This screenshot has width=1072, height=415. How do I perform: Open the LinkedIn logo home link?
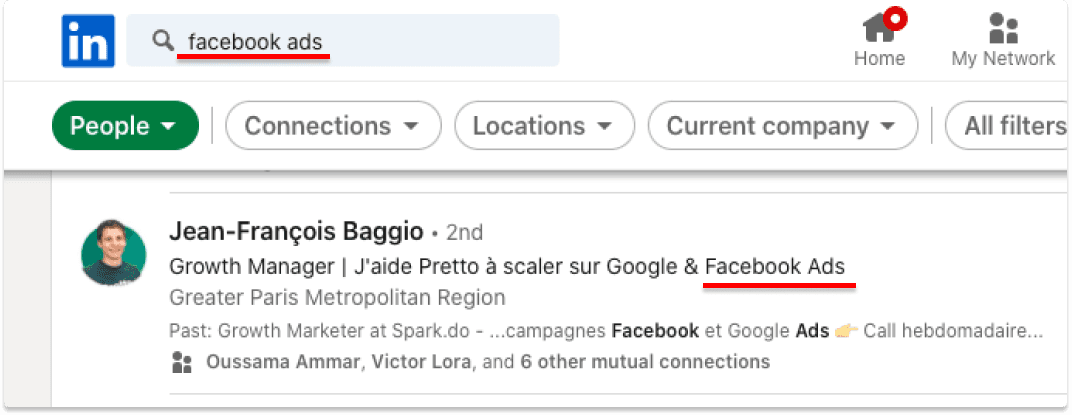point(88,41)
